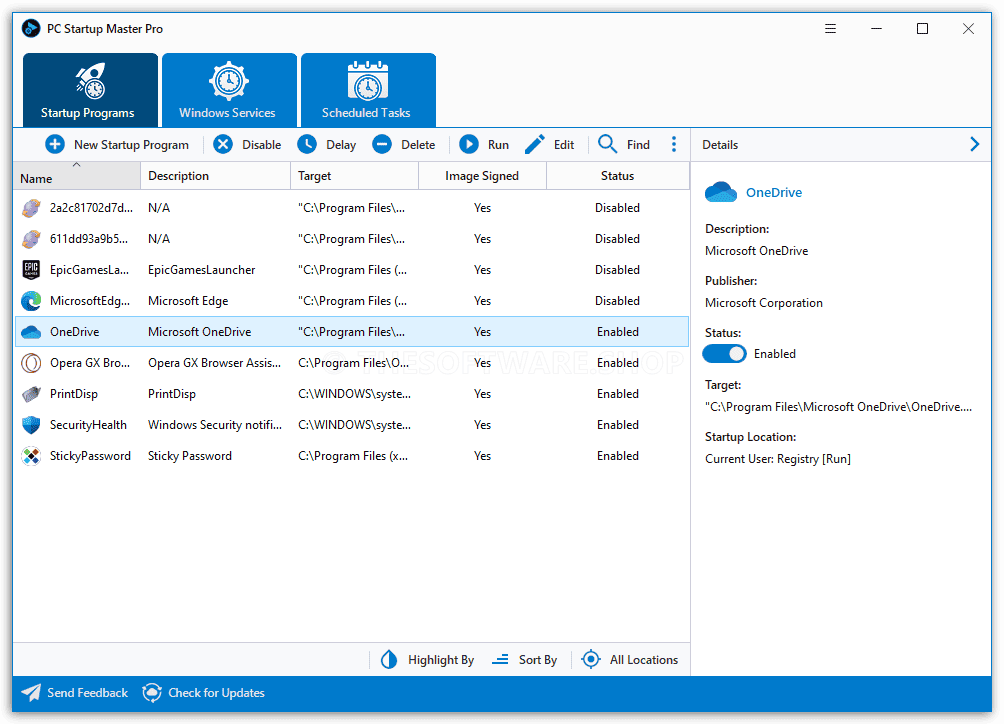The image size is (1004, 724).
Task: Select the 2a2c81702d7d... row name
Action: [x=91, y=208]
